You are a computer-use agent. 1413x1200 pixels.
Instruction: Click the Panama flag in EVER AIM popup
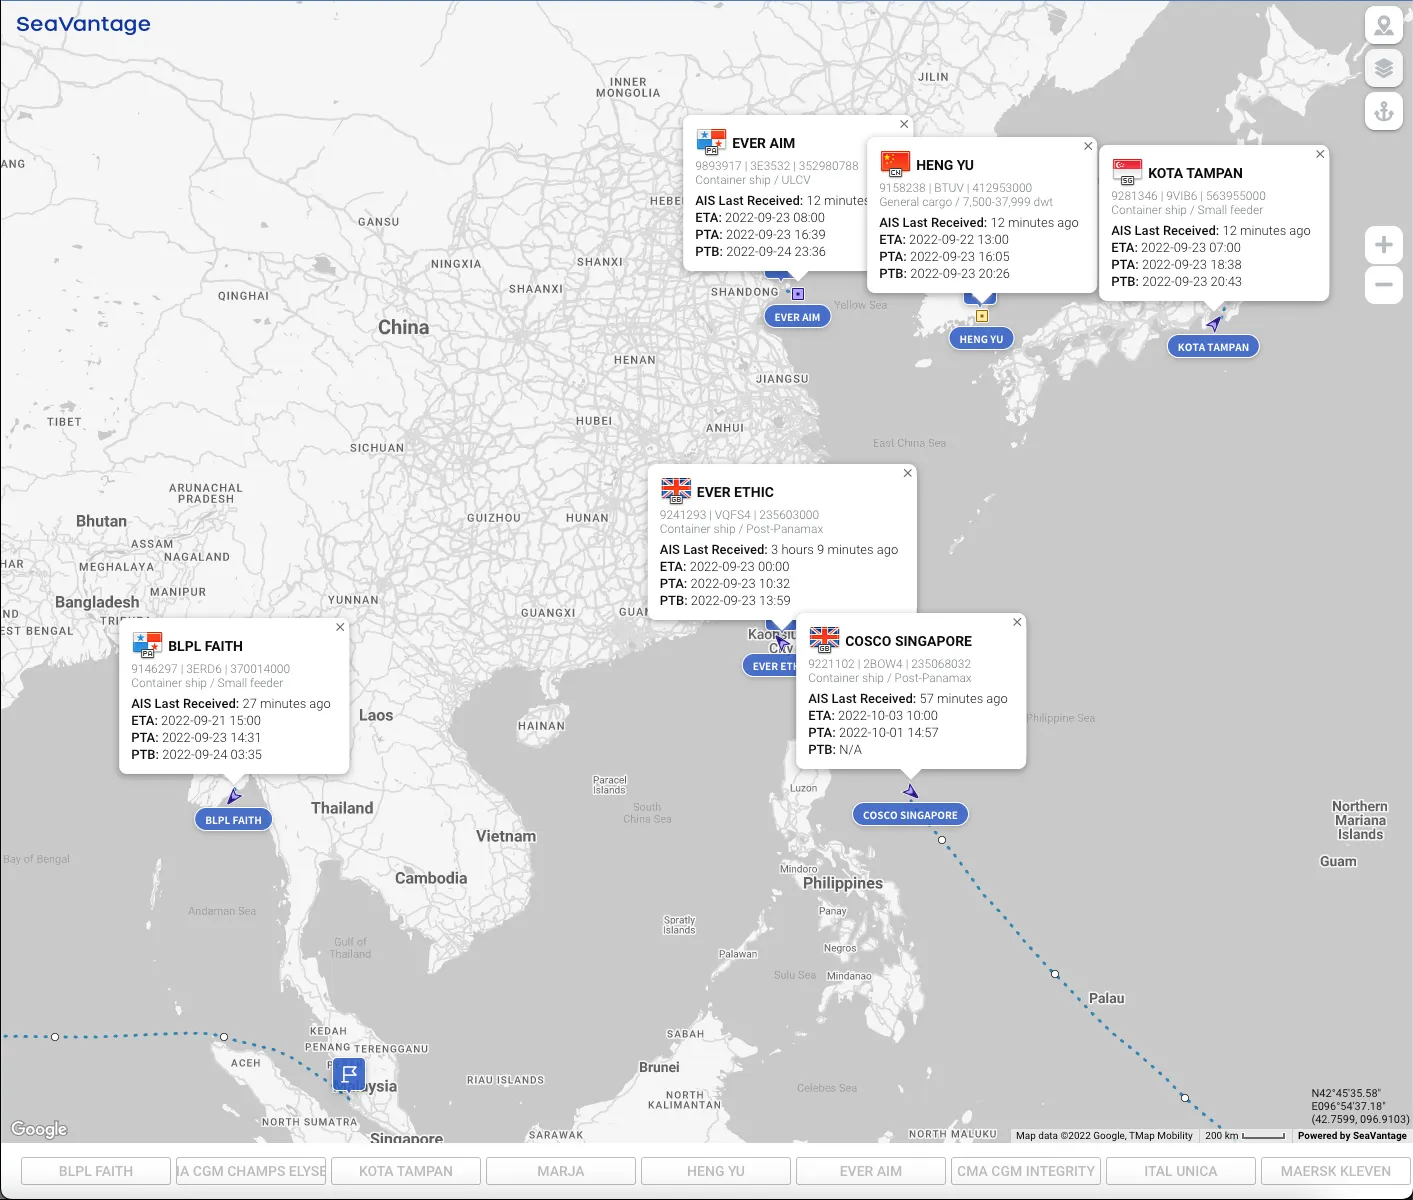coord(711,142)
